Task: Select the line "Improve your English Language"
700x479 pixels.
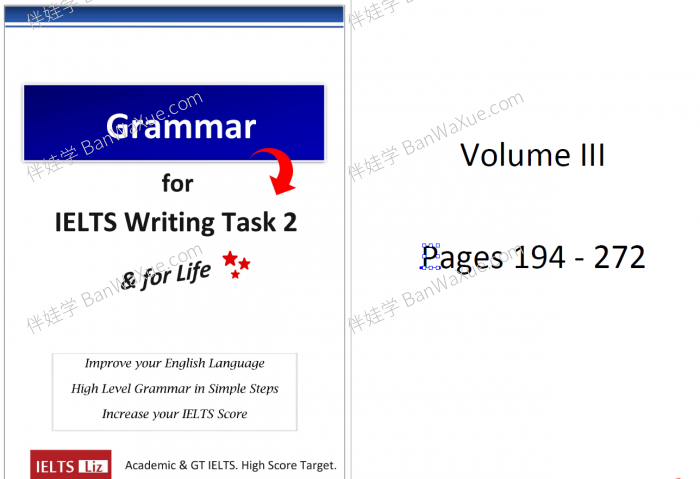Action: click(x=175, y=363)
